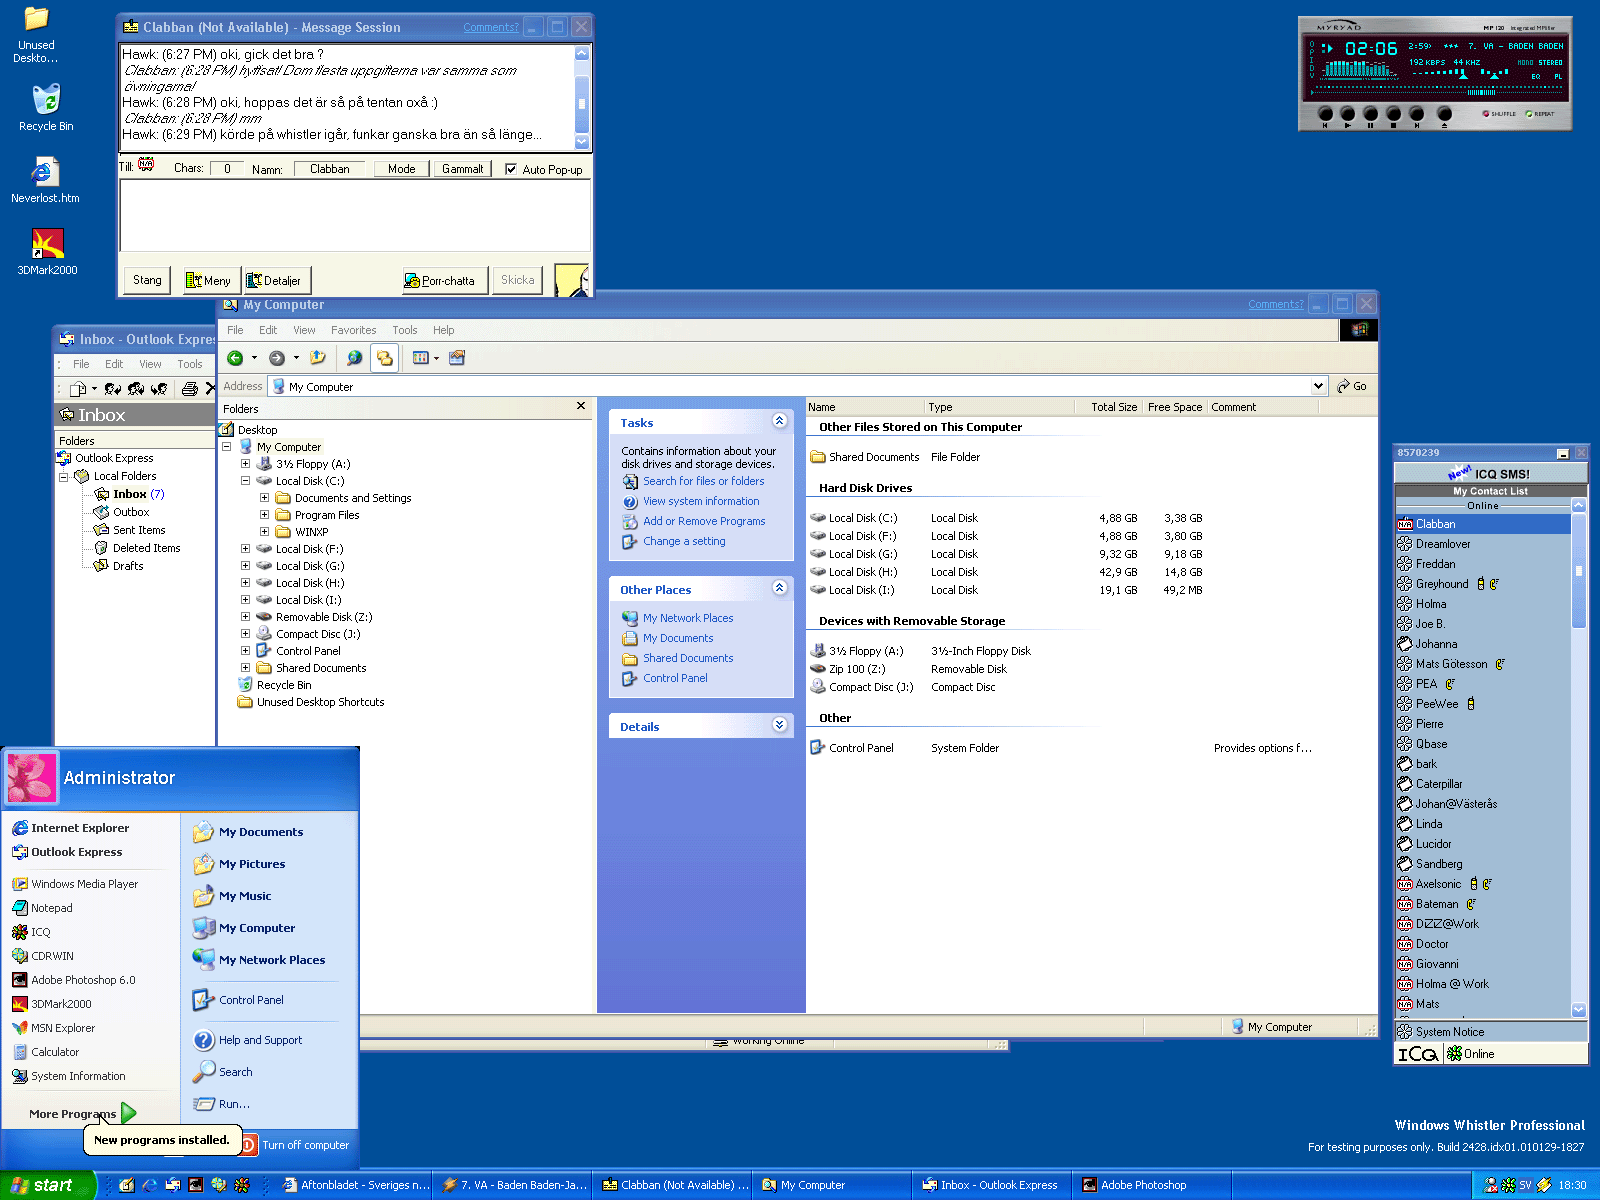Pause playback in the Myryad player

[1370, 114]
